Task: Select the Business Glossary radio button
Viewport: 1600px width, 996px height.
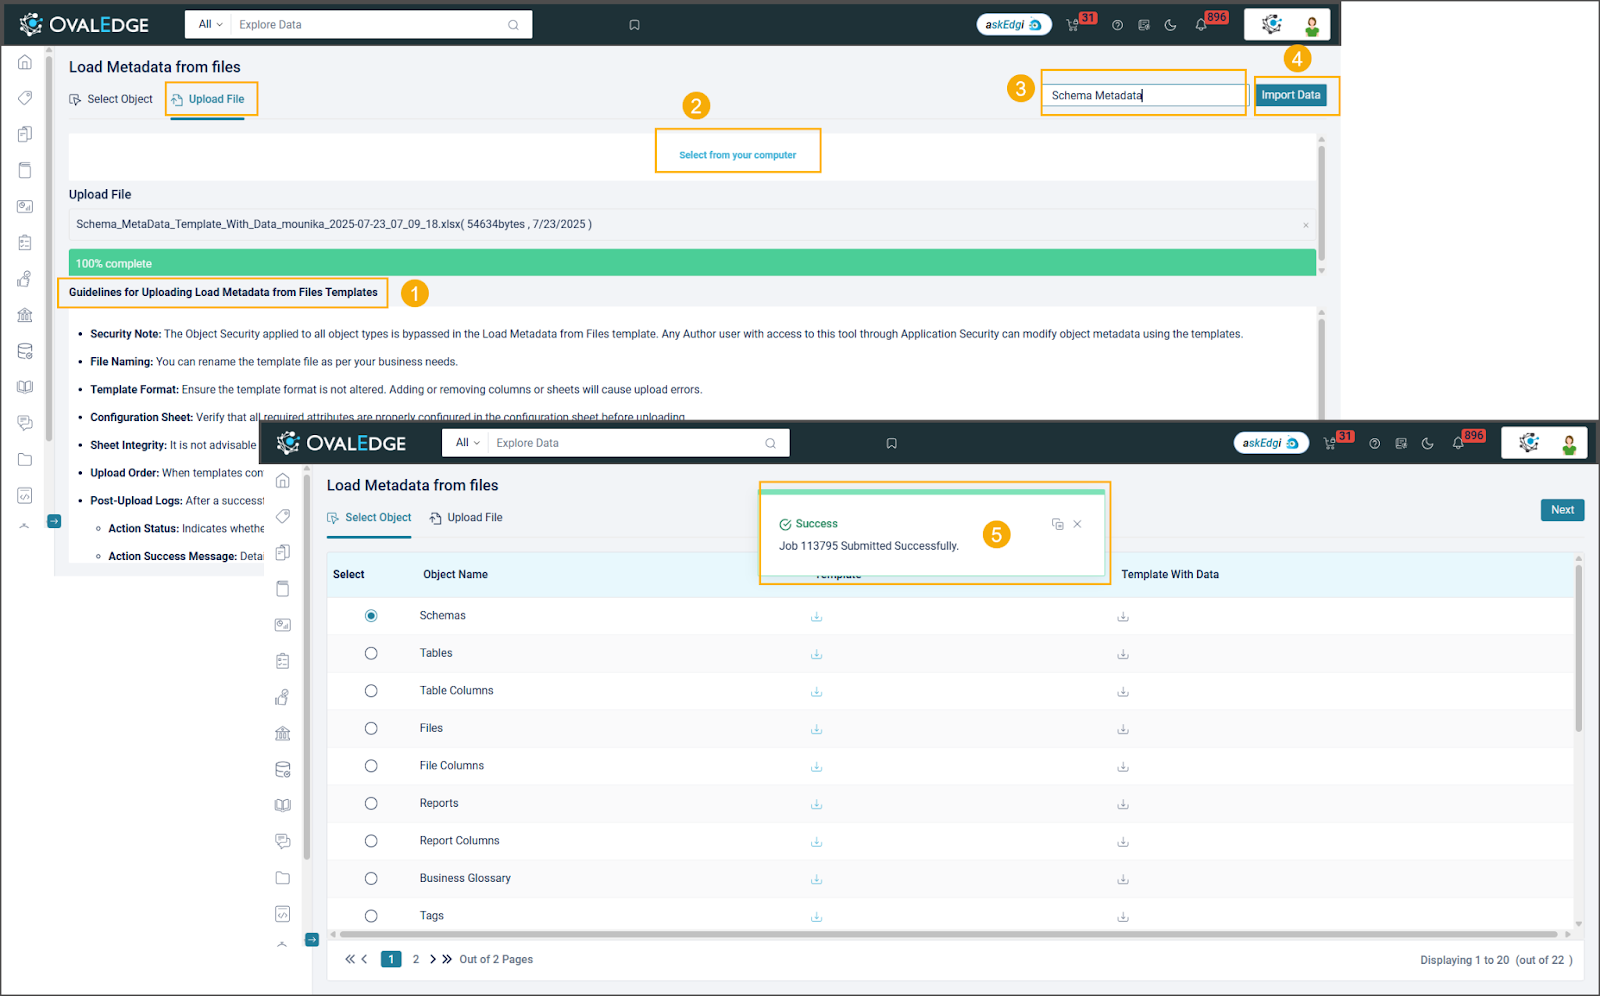Action: click(371, 878)
